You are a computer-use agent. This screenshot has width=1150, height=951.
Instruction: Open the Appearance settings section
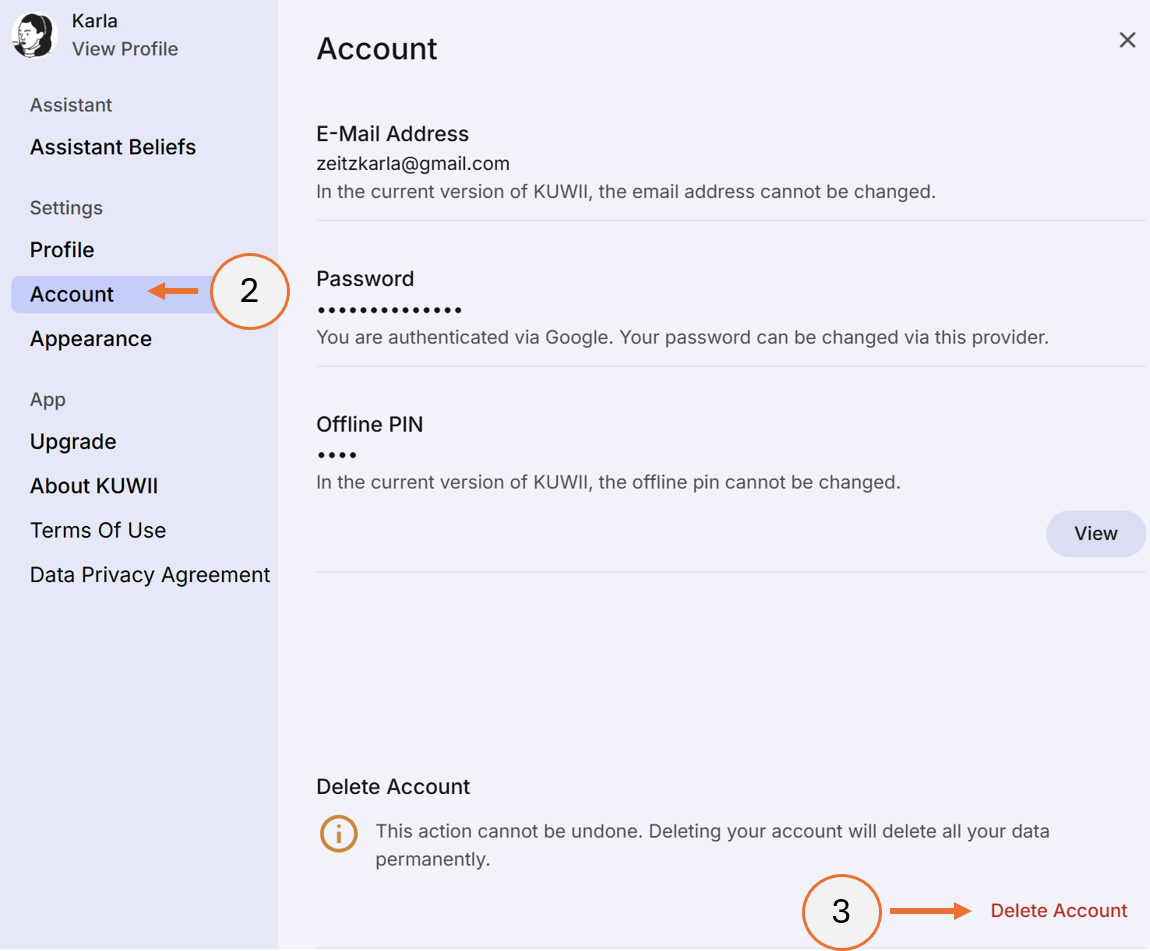(90, 339)
